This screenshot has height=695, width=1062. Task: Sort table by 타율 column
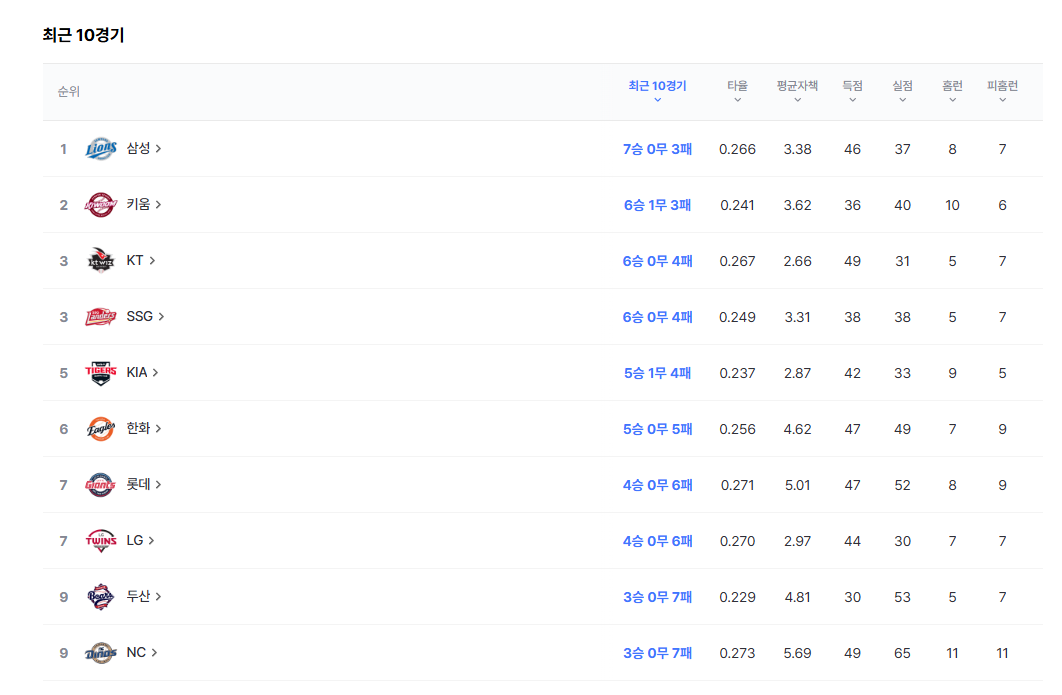point(737,91)
